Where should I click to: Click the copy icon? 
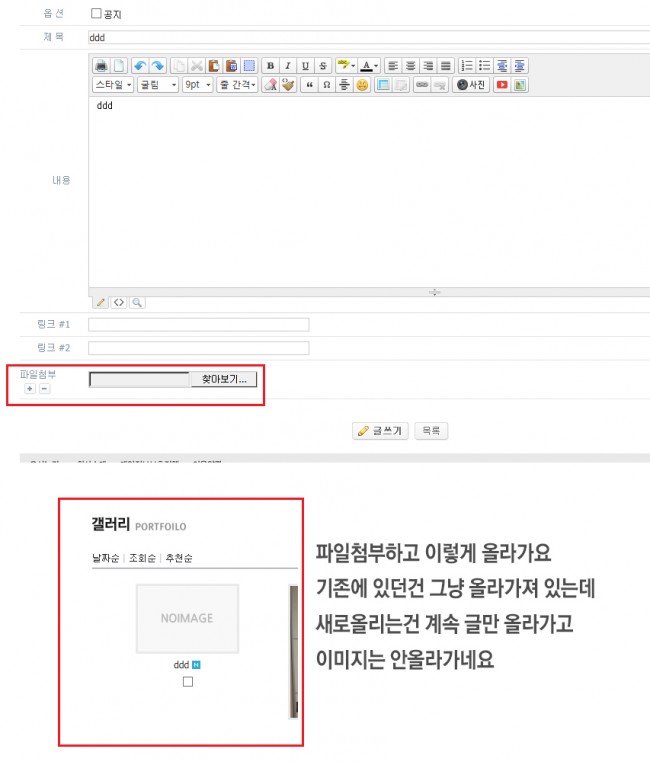[179, 66]
